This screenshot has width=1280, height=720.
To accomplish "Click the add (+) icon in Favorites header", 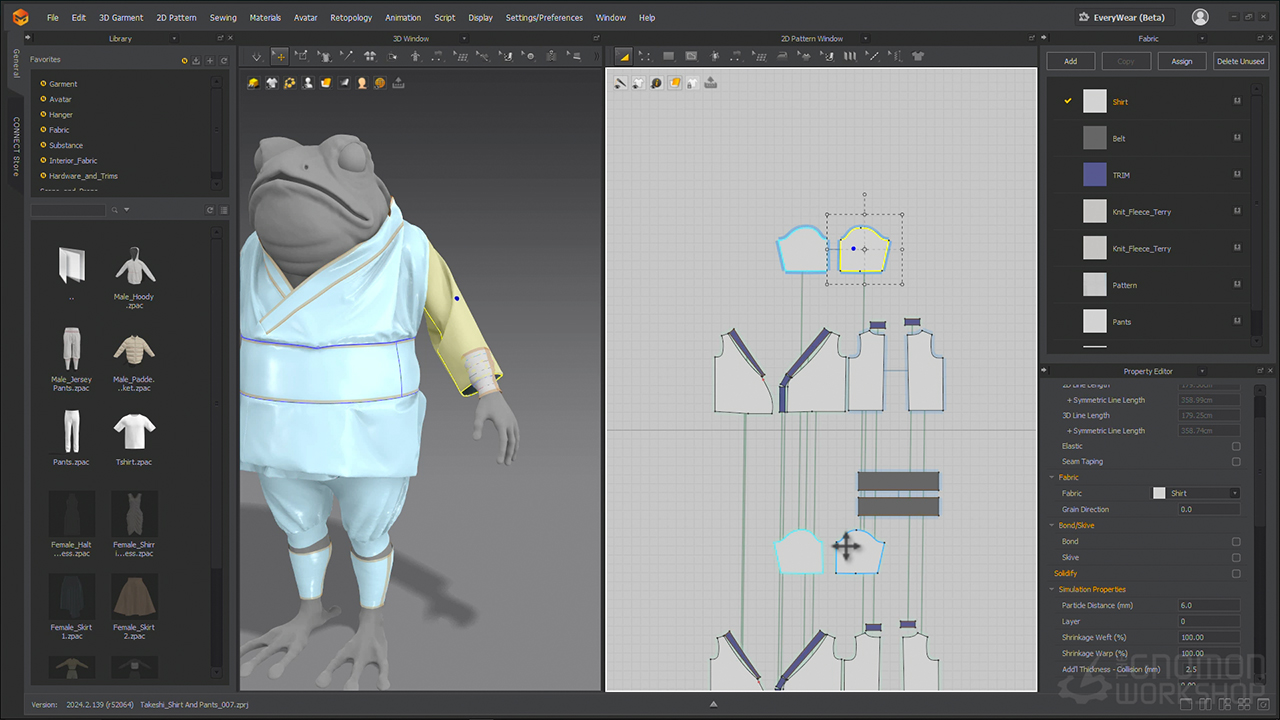I will (210, 60).
